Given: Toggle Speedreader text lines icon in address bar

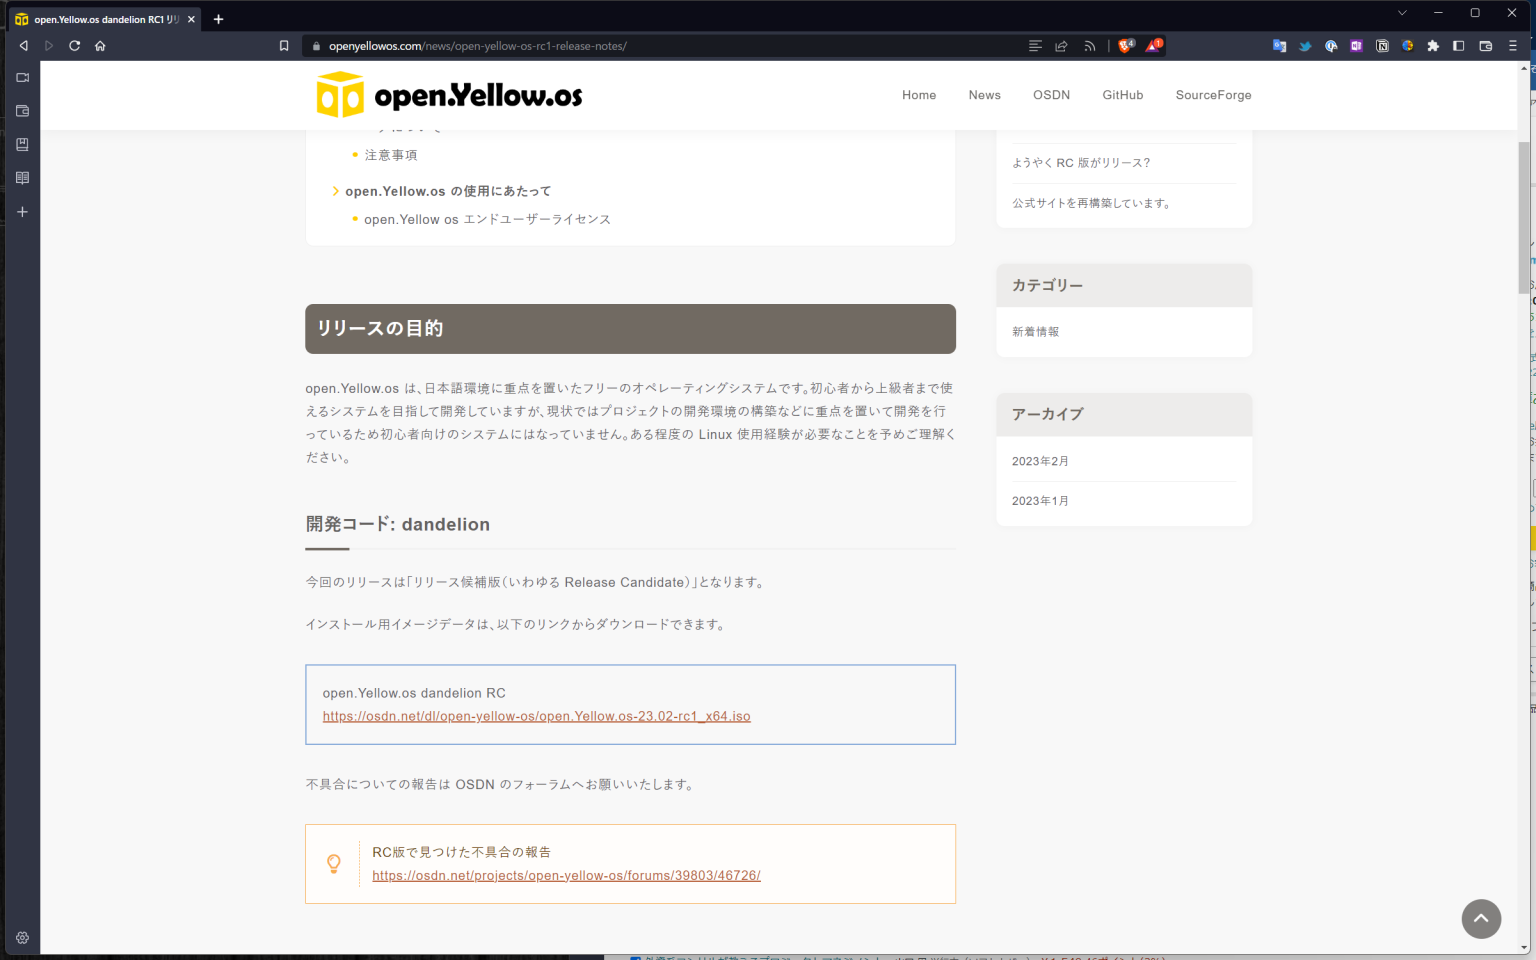Looking at the screenshot, I should click(1034, 45).
